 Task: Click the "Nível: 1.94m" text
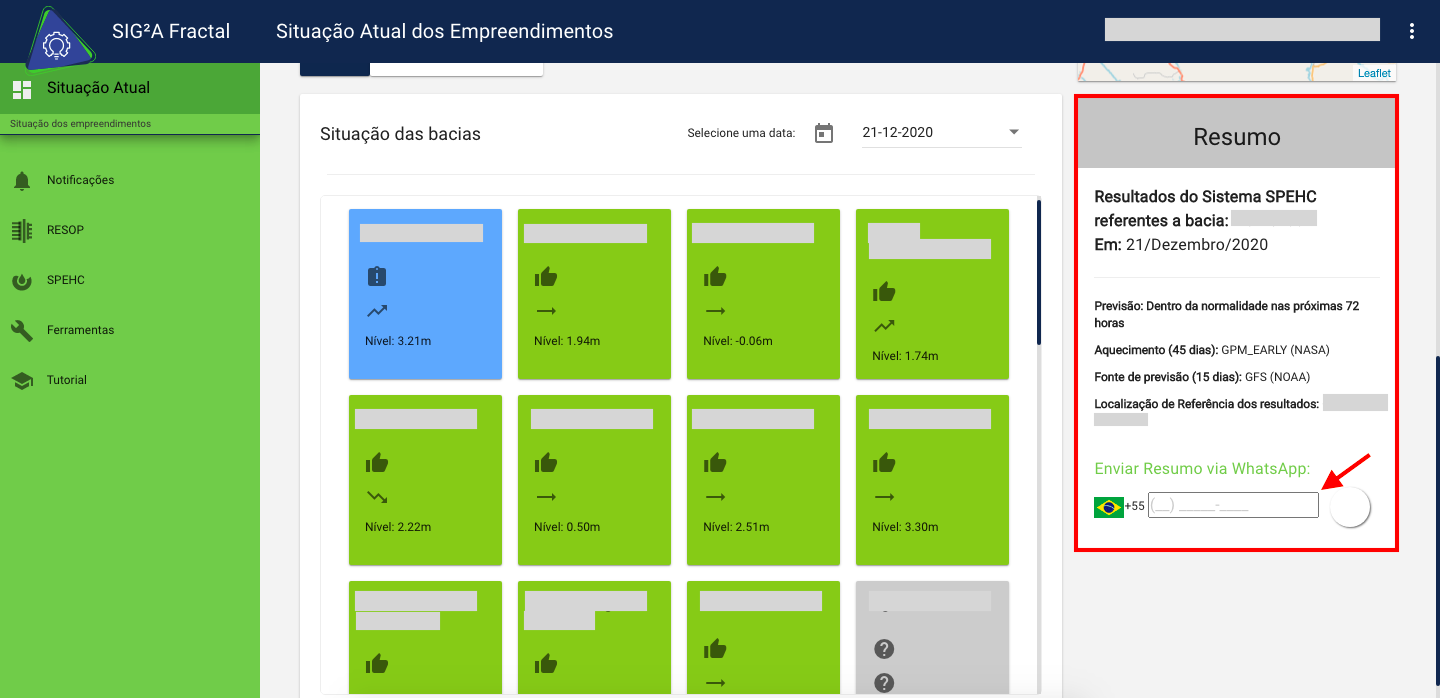pyautogui.click(x=567, y=341)
